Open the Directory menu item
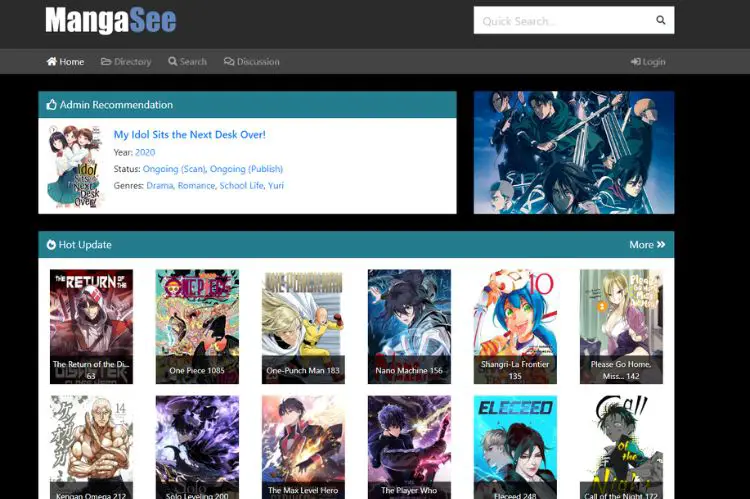The height and width of the screenshot is (499, 750). click(x=126, y=62)
